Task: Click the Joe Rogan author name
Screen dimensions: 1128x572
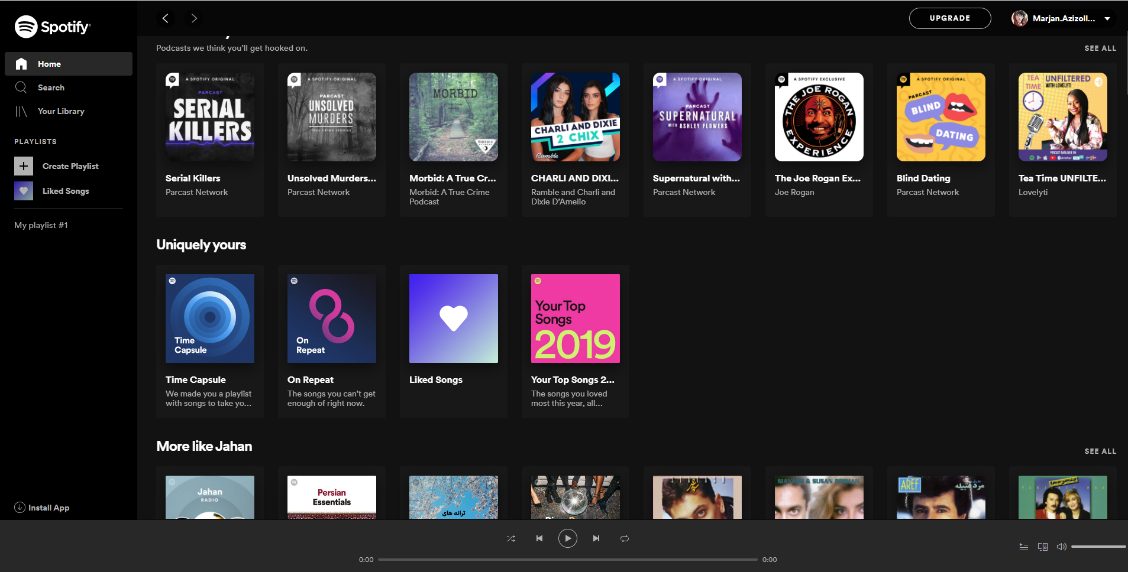Action: click(794, 192)
